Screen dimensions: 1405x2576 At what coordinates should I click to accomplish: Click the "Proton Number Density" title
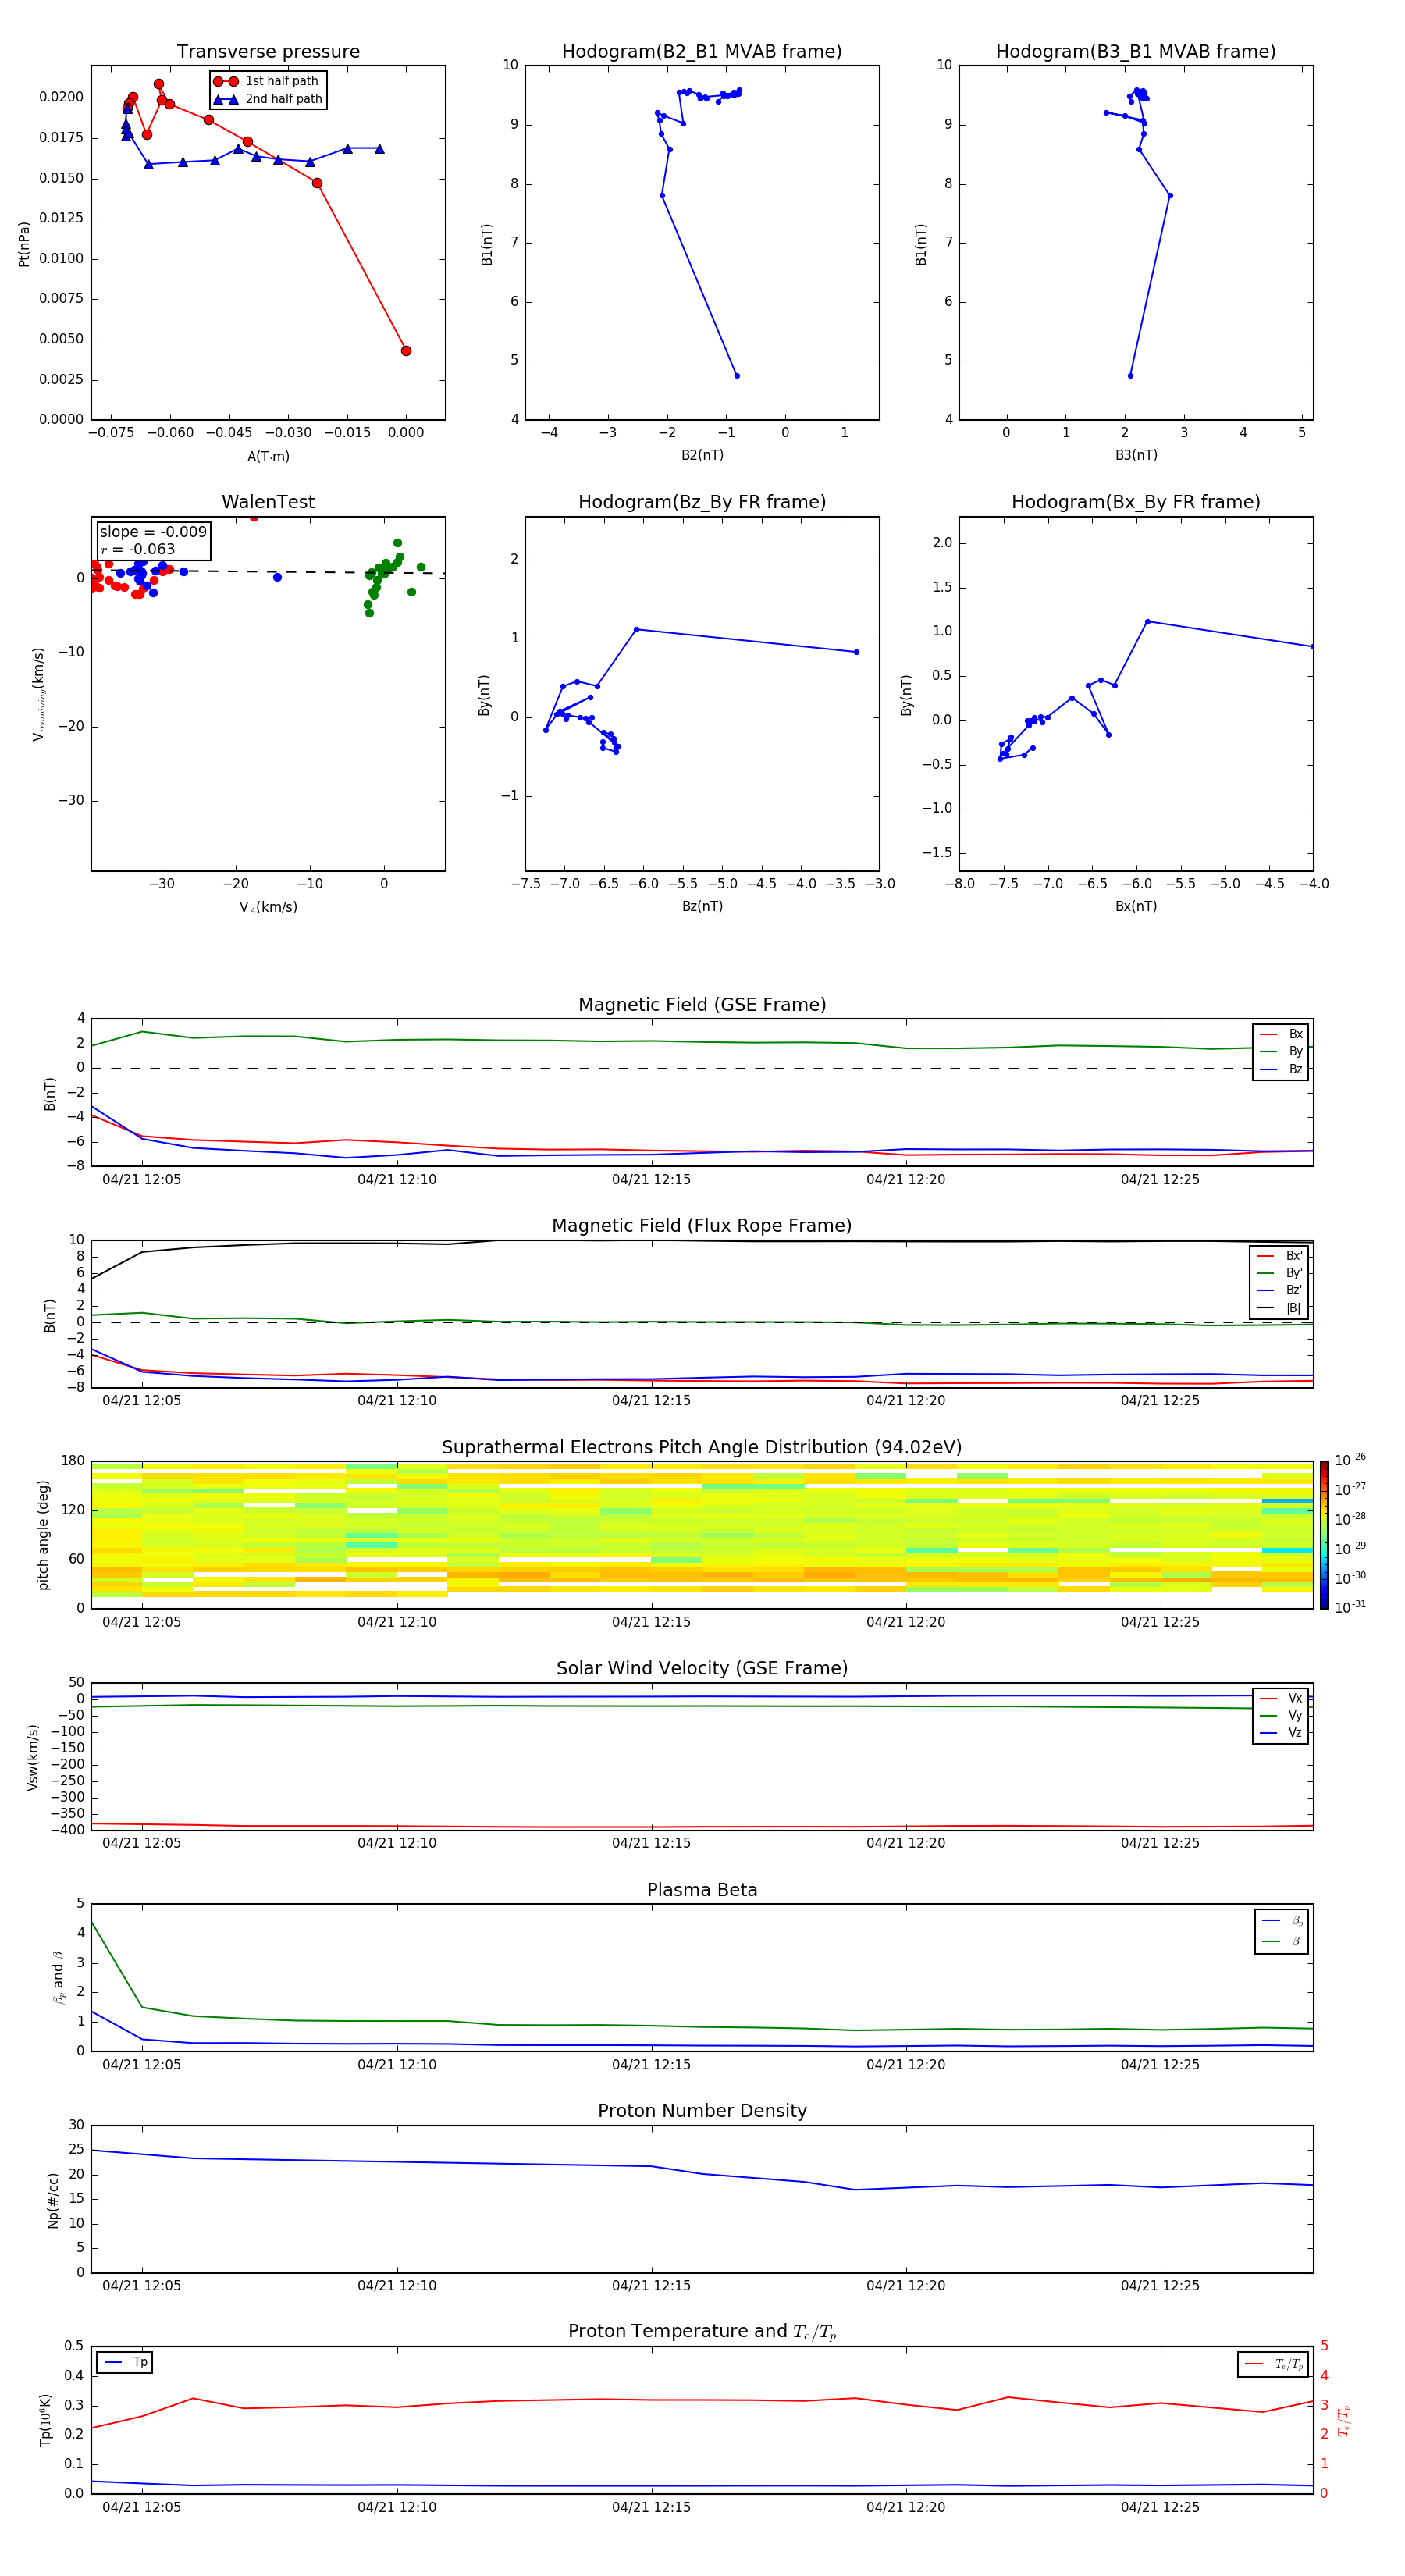click(x=702, y=2111)
